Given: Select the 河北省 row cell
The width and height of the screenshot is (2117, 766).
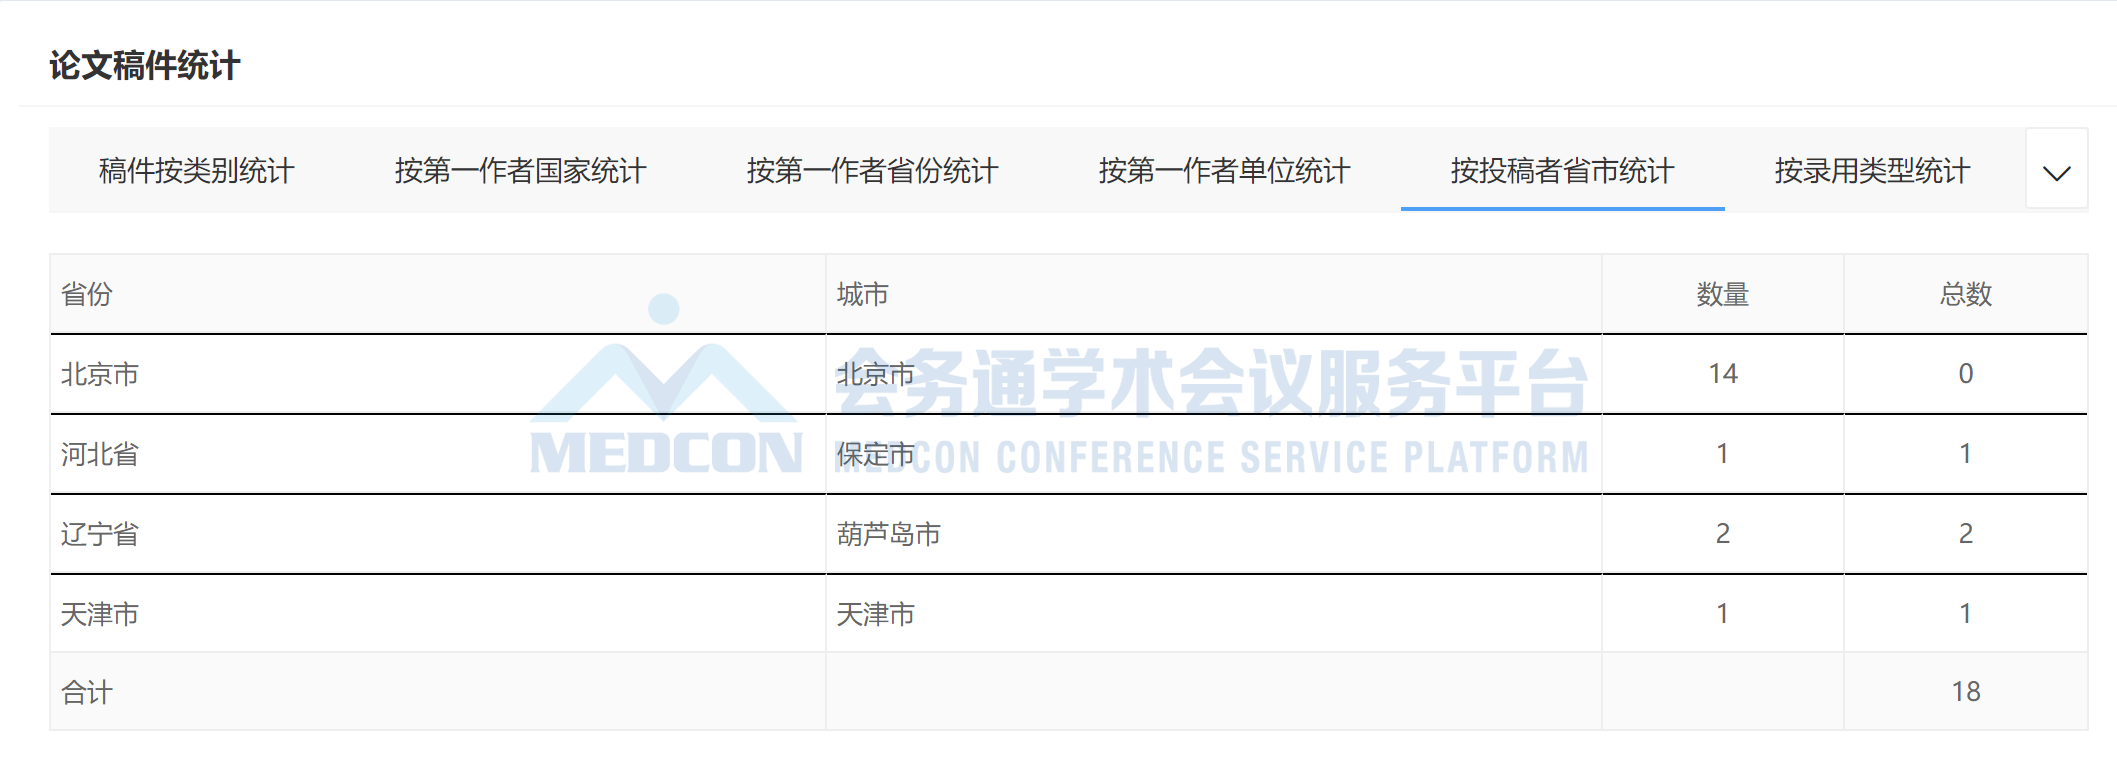Looking at the screenshot, I should pyautogui.click(x=438, y=454).
